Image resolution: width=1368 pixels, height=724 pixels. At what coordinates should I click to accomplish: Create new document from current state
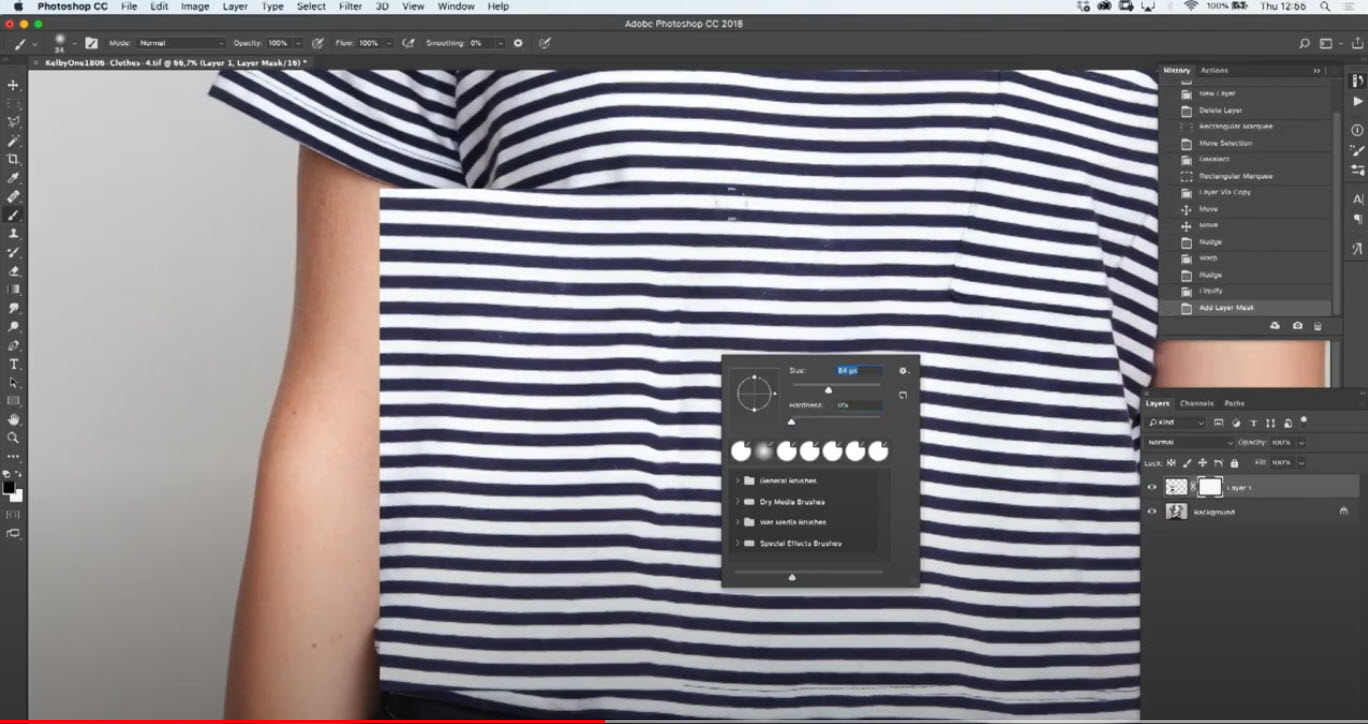coord(1275,326)
